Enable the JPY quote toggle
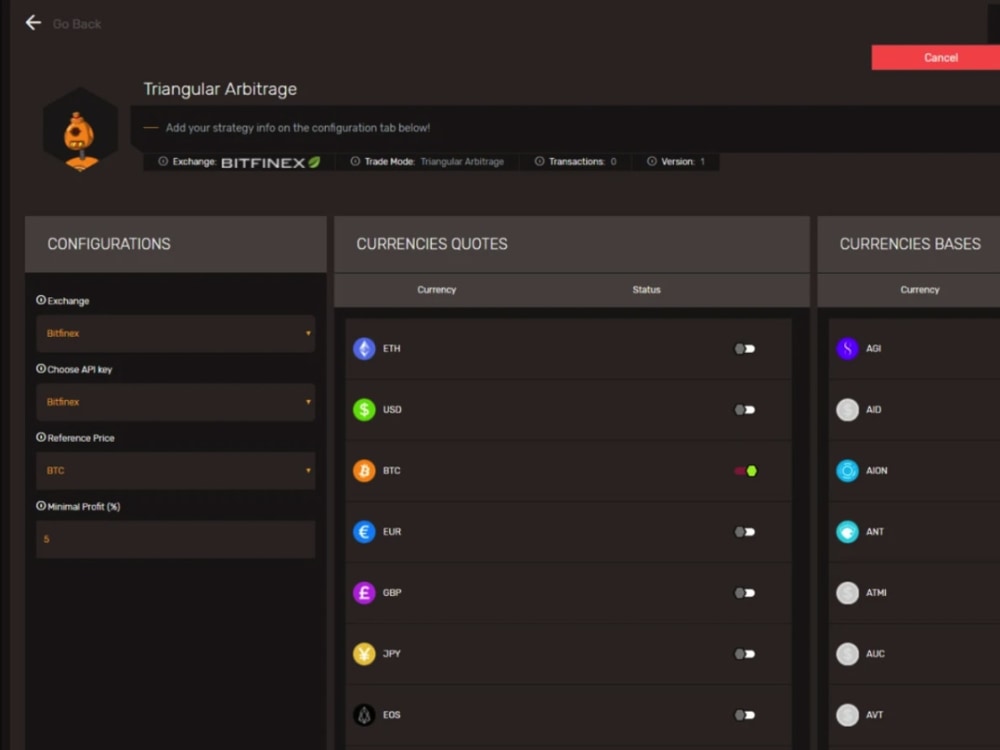The height and width of the screenshot is (750, 1000). coord(745,654)
